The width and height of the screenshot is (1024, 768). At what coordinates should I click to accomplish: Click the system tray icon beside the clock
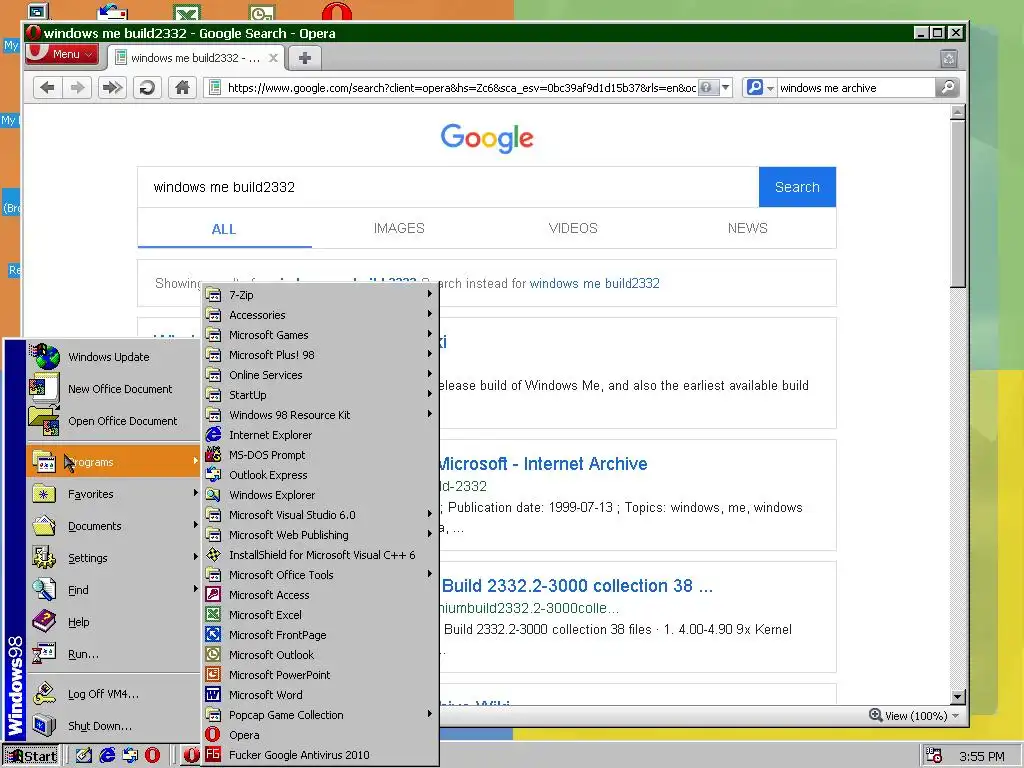pos(935,756)
